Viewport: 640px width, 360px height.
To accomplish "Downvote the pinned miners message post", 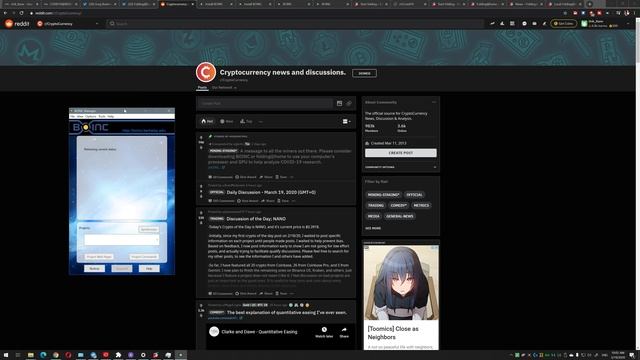I will (x=201, y=147).
